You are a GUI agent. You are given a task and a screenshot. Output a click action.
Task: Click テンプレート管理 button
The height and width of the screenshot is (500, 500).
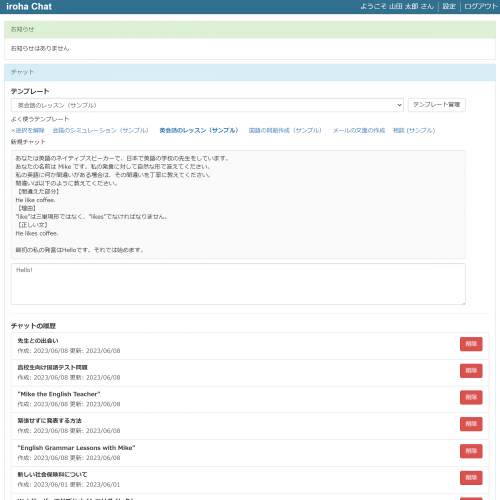click(437, 105)
